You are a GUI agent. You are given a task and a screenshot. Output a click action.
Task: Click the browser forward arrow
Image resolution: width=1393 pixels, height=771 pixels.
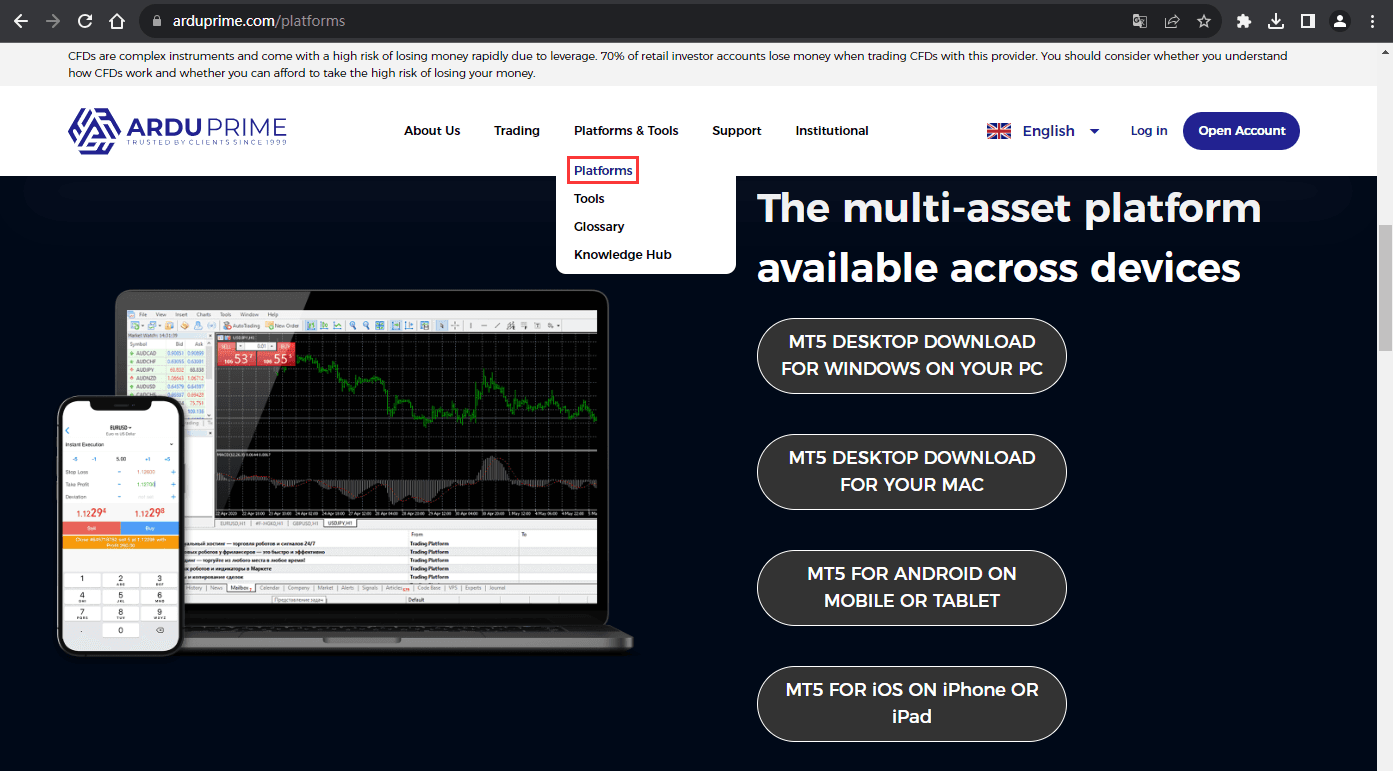click(53, 20)
